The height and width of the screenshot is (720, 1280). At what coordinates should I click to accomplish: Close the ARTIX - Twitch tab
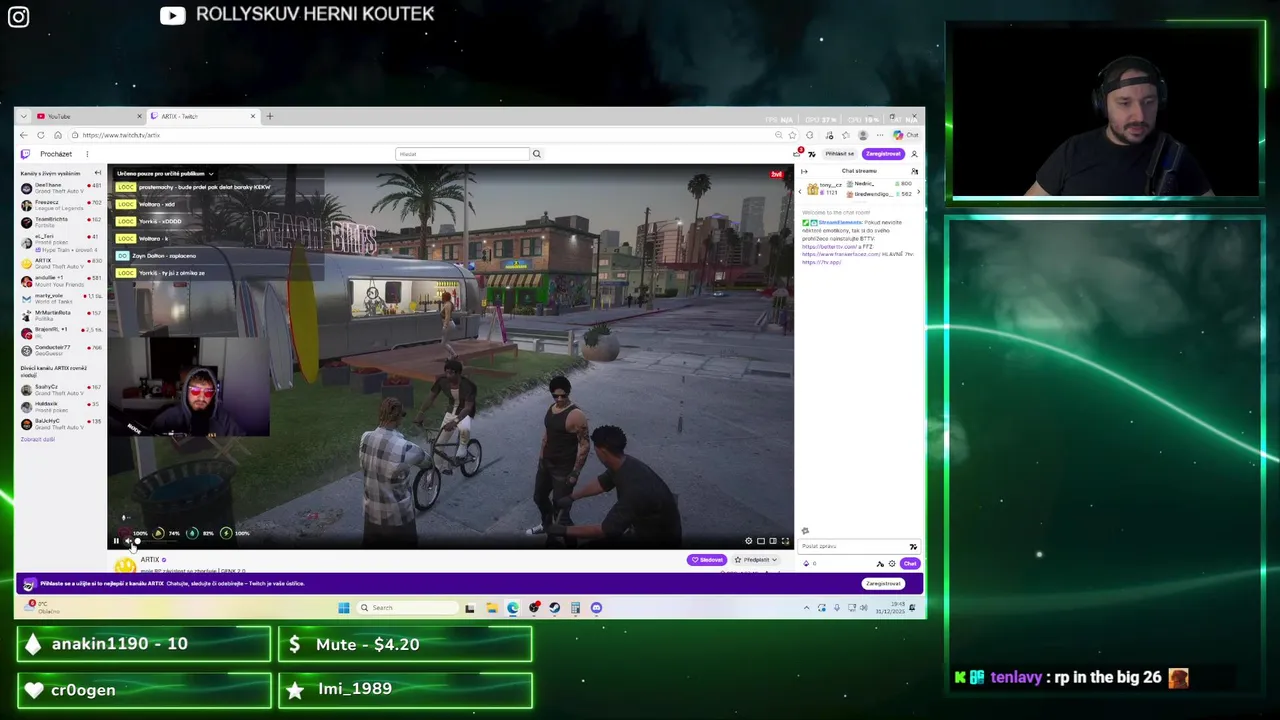tap(252, 116)
